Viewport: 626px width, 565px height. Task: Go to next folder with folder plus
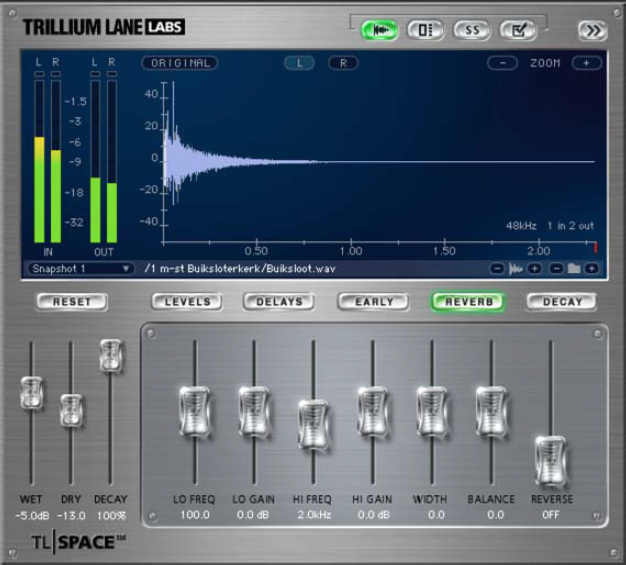point(592,269)
